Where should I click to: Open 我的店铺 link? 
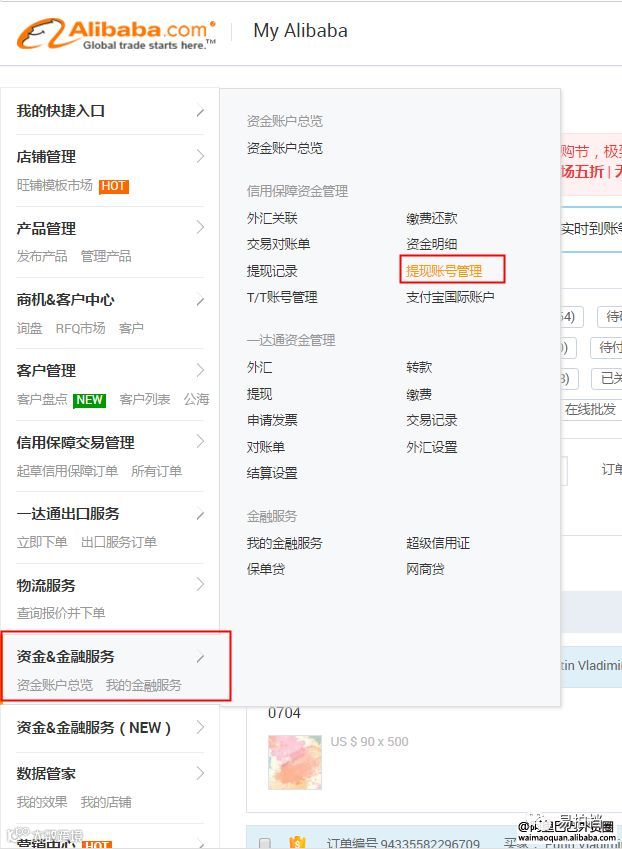(x=106, y=802)
